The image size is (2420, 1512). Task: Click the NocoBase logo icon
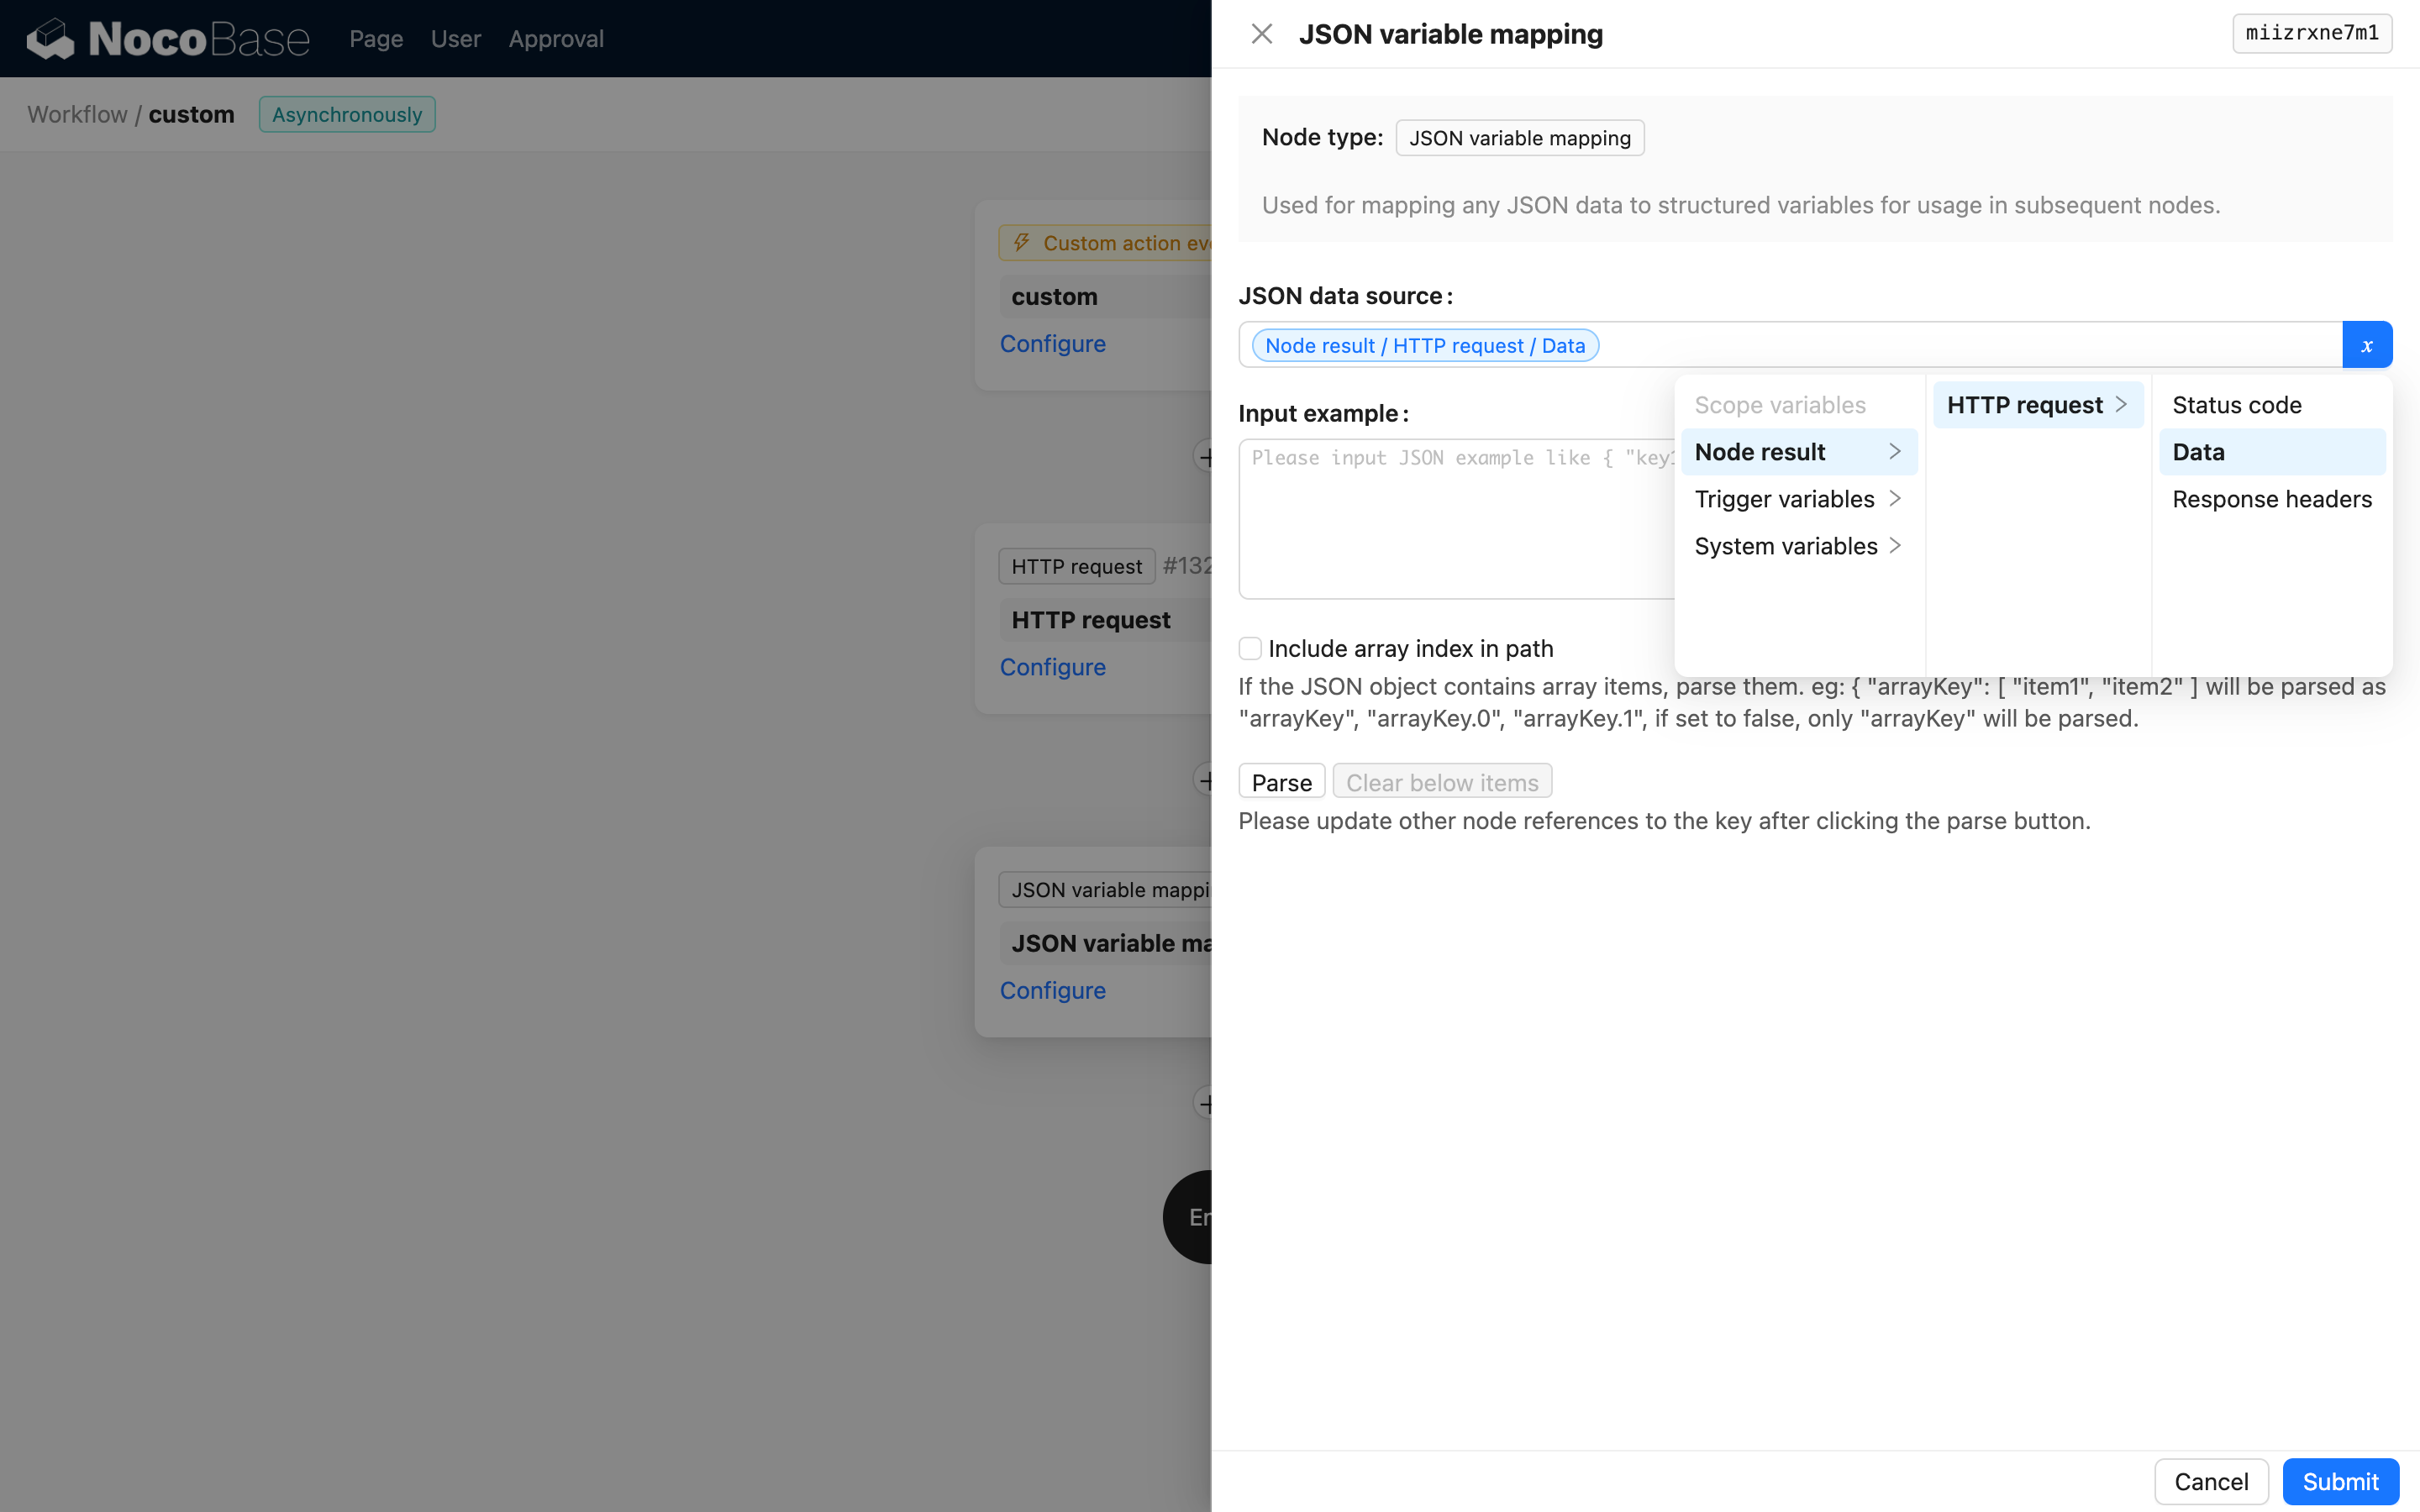tap(50, 39)
